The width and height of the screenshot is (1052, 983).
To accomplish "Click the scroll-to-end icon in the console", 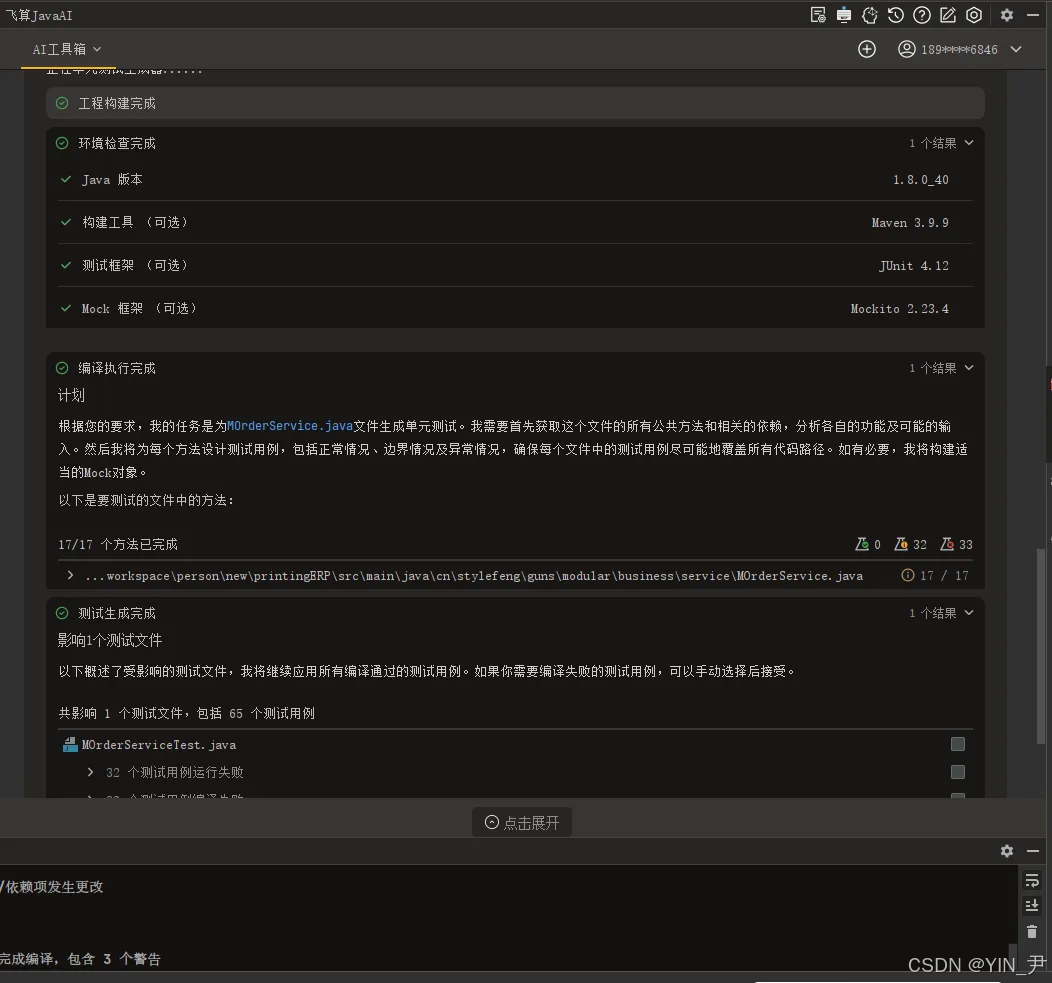I will pos(1032,906).
